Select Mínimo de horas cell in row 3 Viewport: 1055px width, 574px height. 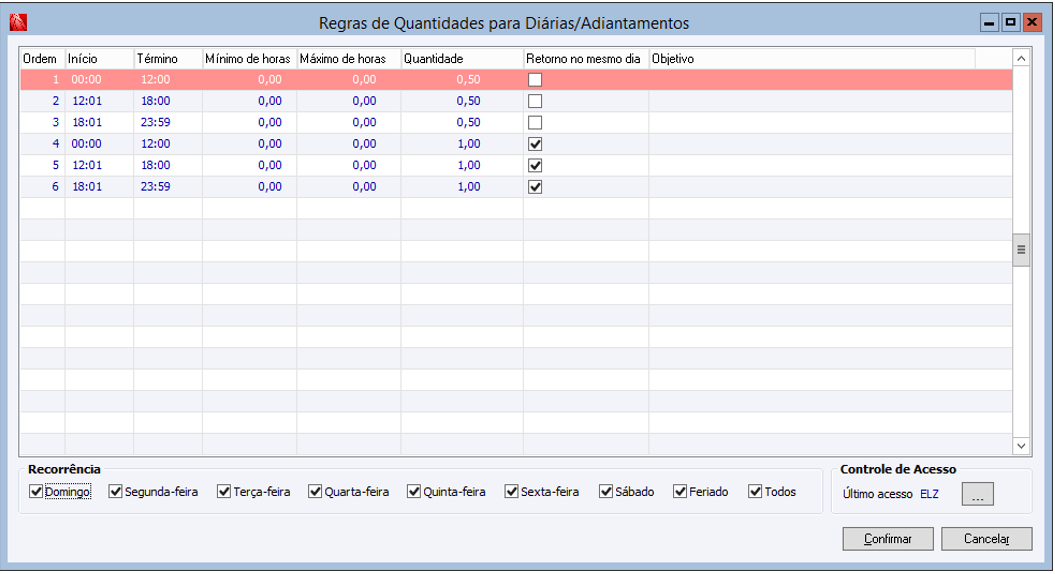coord(249,122)
